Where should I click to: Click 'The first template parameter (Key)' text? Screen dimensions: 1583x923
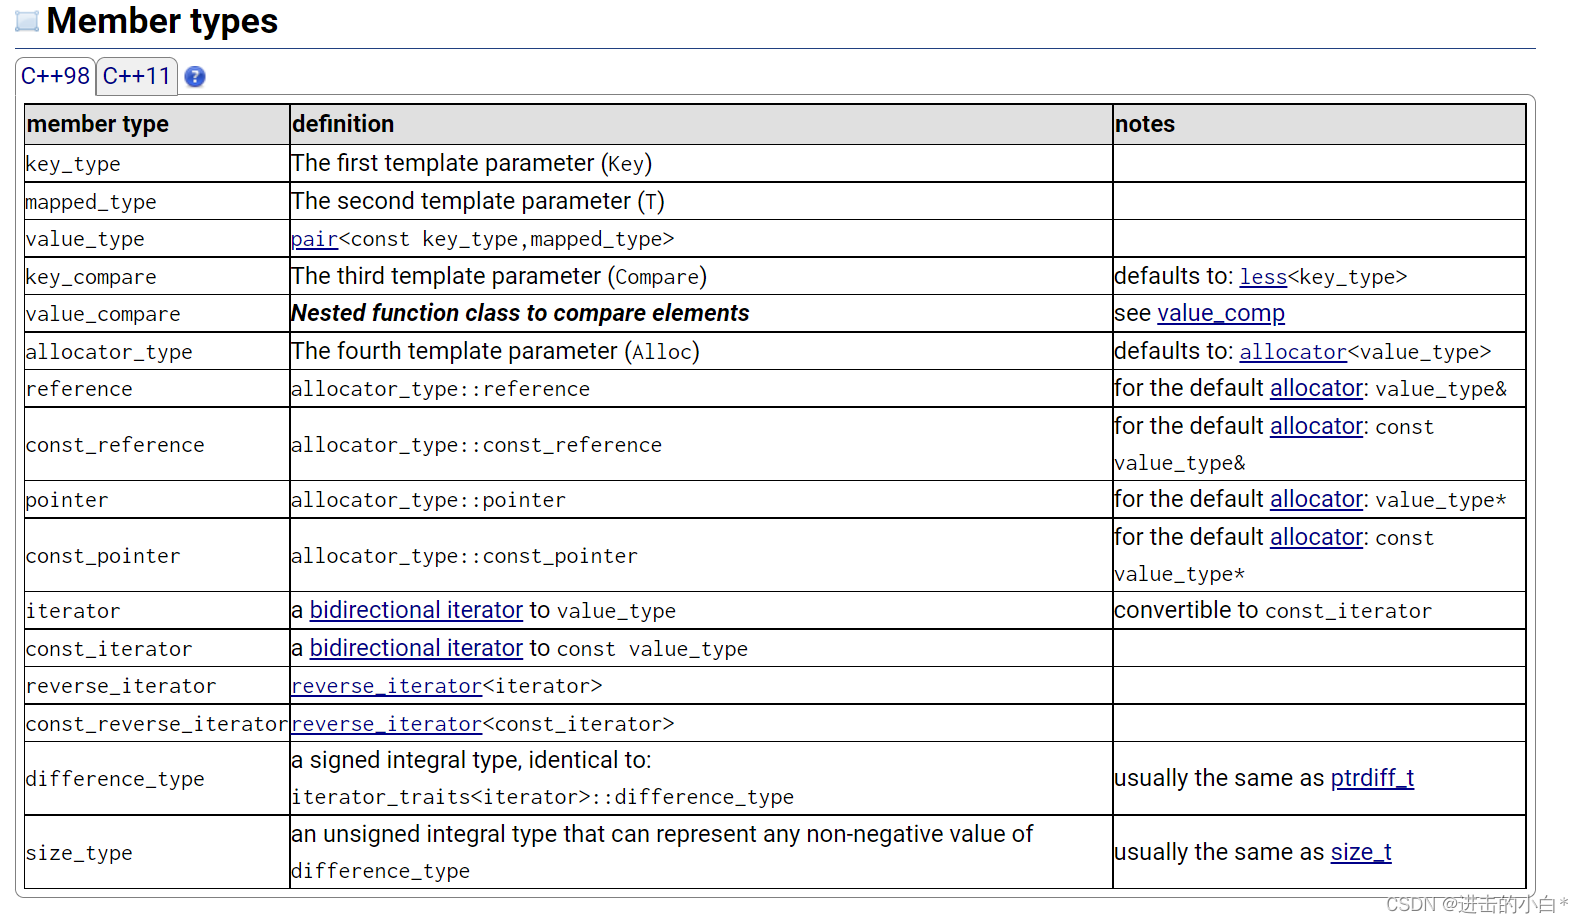[472, 163]
